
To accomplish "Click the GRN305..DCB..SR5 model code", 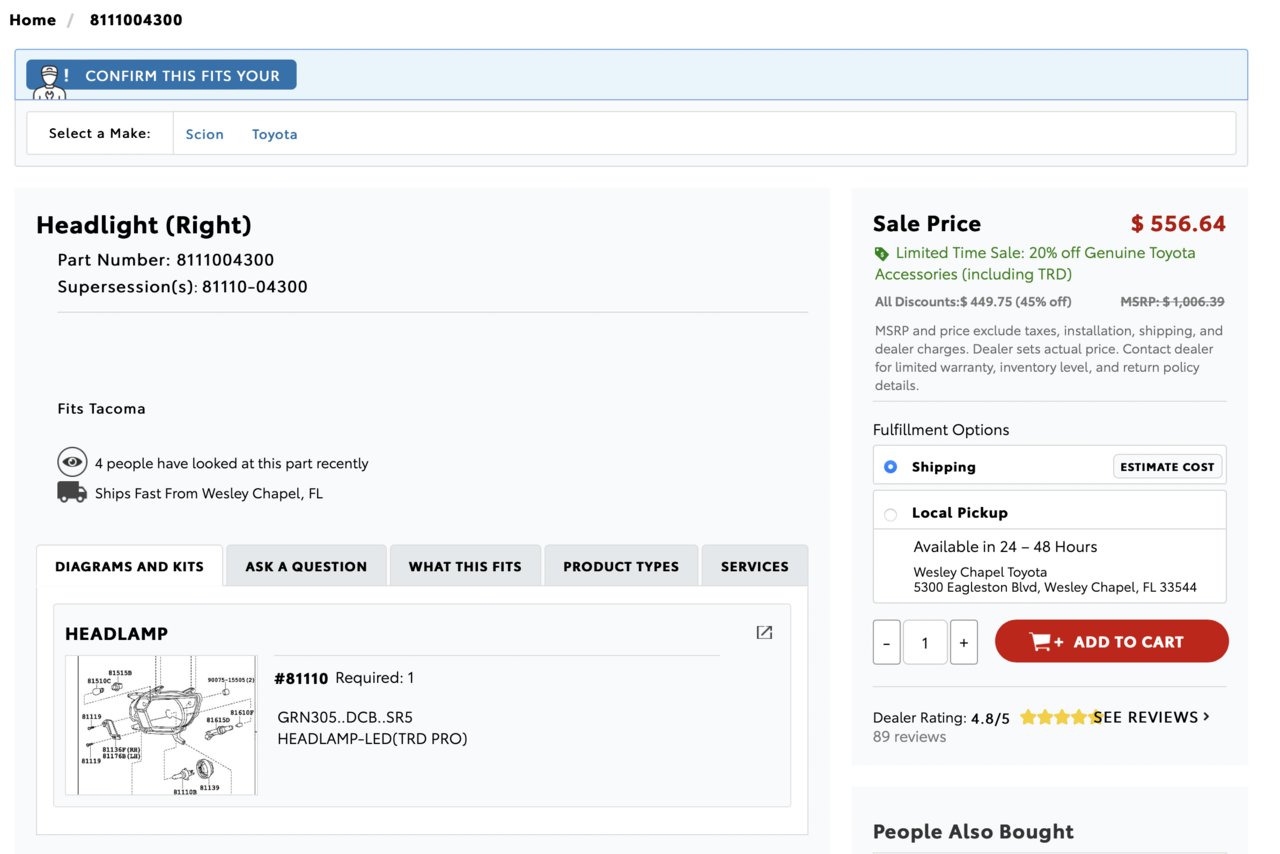I will pyautogui.click(x=345, y=717).
